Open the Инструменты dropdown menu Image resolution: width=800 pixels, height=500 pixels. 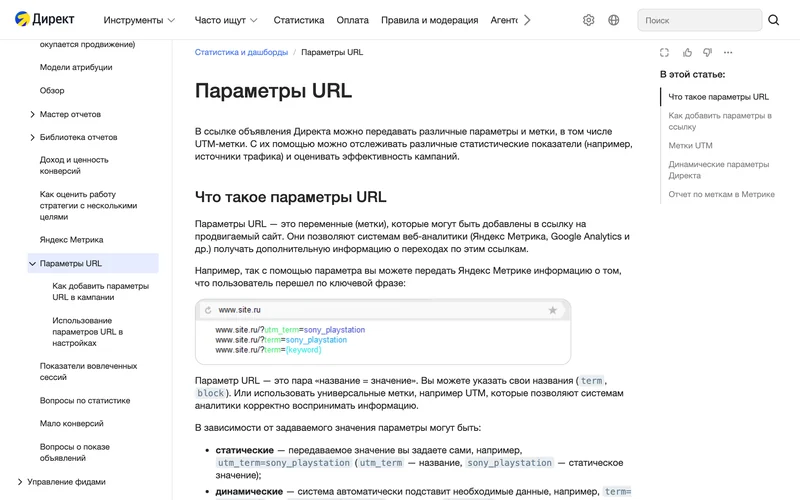[139, 20]
